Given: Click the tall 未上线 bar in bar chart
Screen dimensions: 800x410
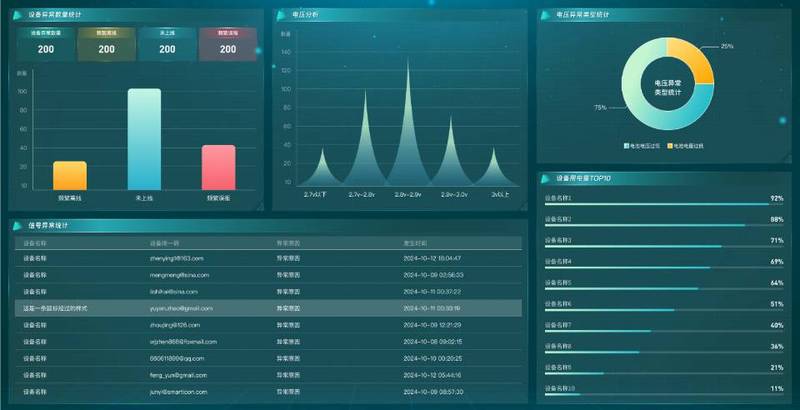Looking at the screenshot, I should (144, 139).
